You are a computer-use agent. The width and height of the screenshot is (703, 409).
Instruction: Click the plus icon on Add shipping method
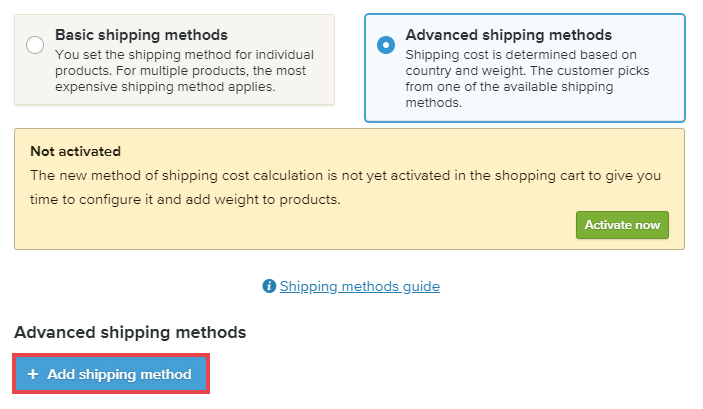33,375
